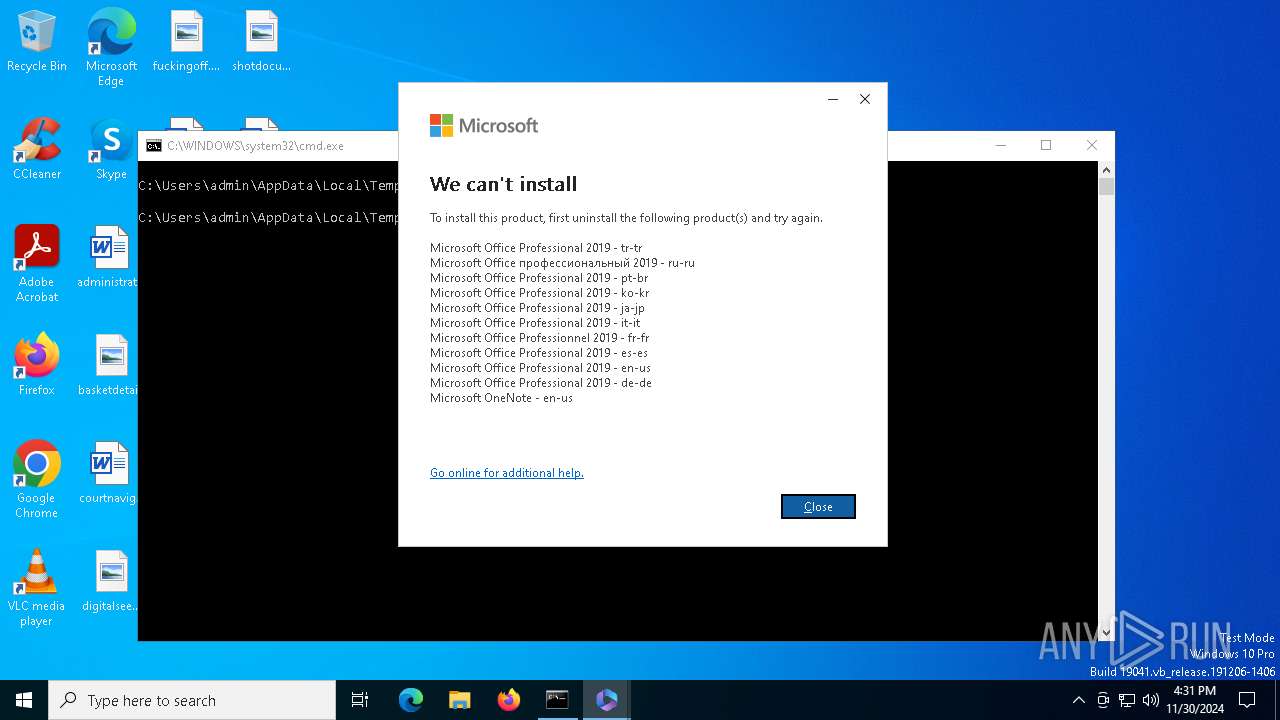
Task: Click Microsoft Office Professional 2019 - ja-jp line
Action: [x=537, y=308]
